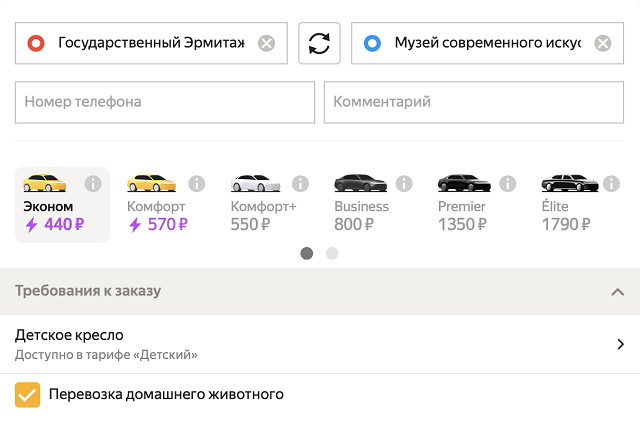
Task: Clear the Государственный Эрмитаж pickup field
Action: (x=267, y=43)
